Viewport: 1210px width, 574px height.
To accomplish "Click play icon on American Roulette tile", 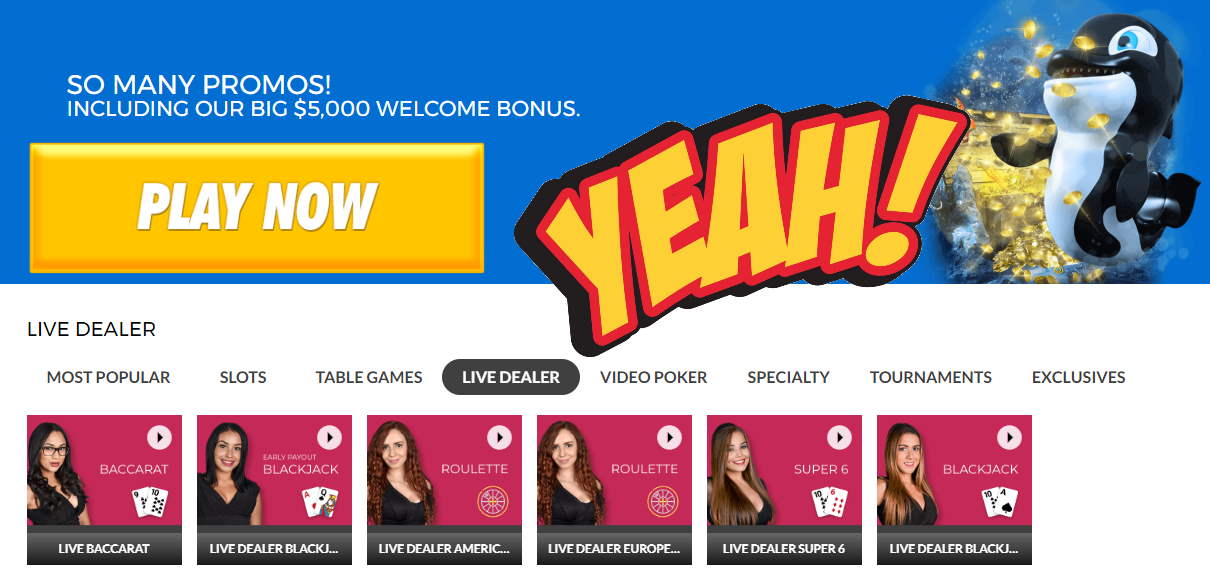I will click(x=499, y=437).
